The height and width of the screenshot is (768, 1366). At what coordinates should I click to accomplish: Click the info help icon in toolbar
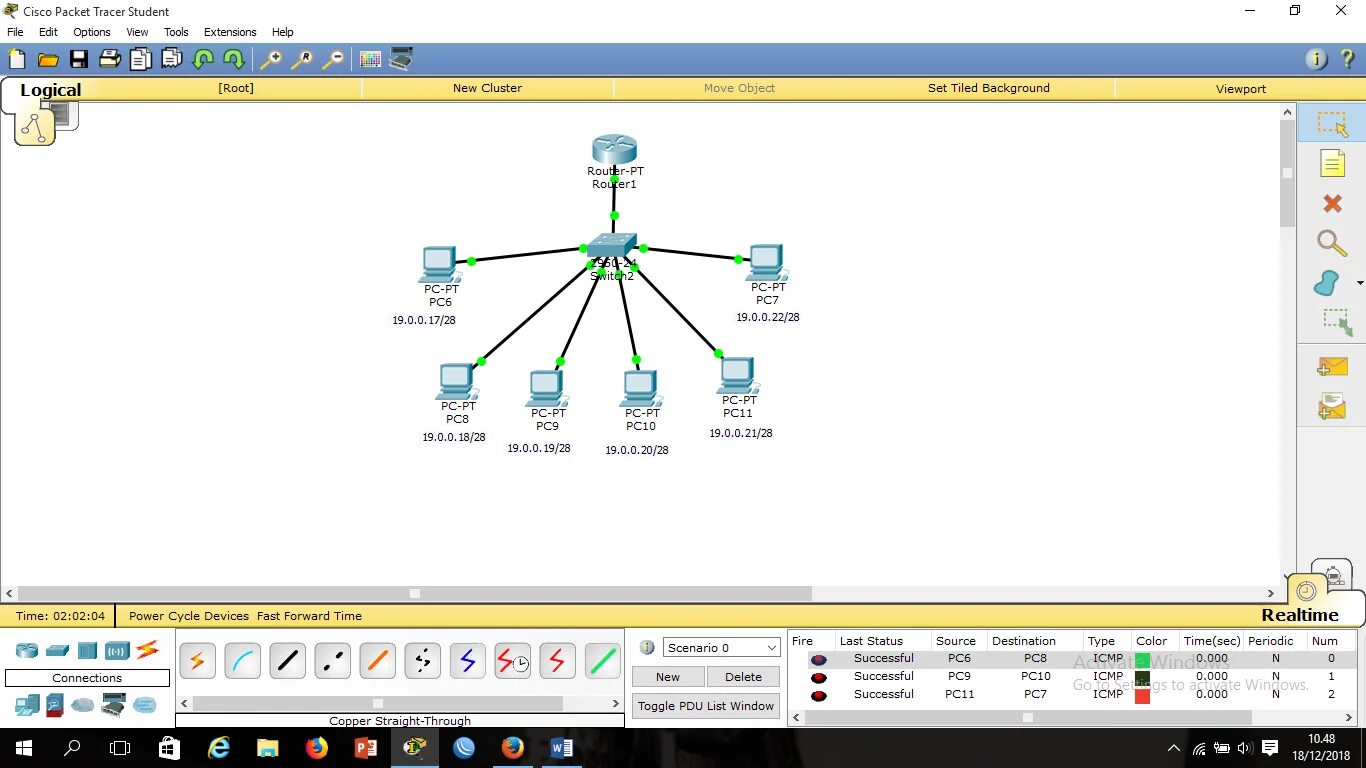tap(1318, 59)
